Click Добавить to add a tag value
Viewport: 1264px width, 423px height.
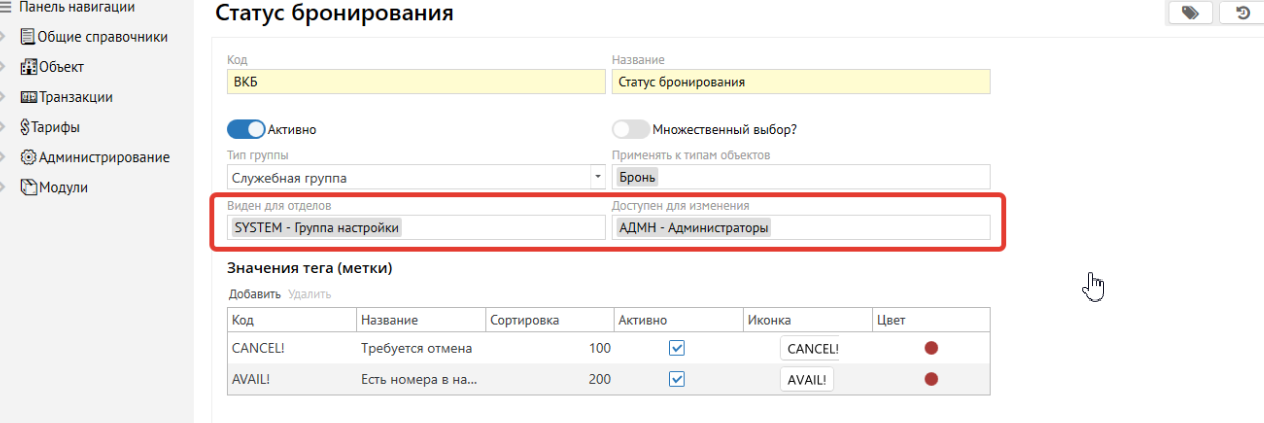tap(254, 294)
